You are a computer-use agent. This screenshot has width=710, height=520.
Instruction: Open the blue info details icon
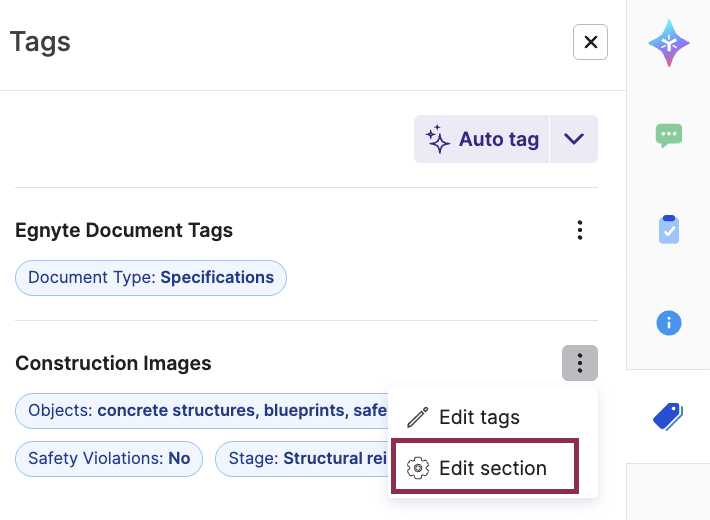[669, 323]
